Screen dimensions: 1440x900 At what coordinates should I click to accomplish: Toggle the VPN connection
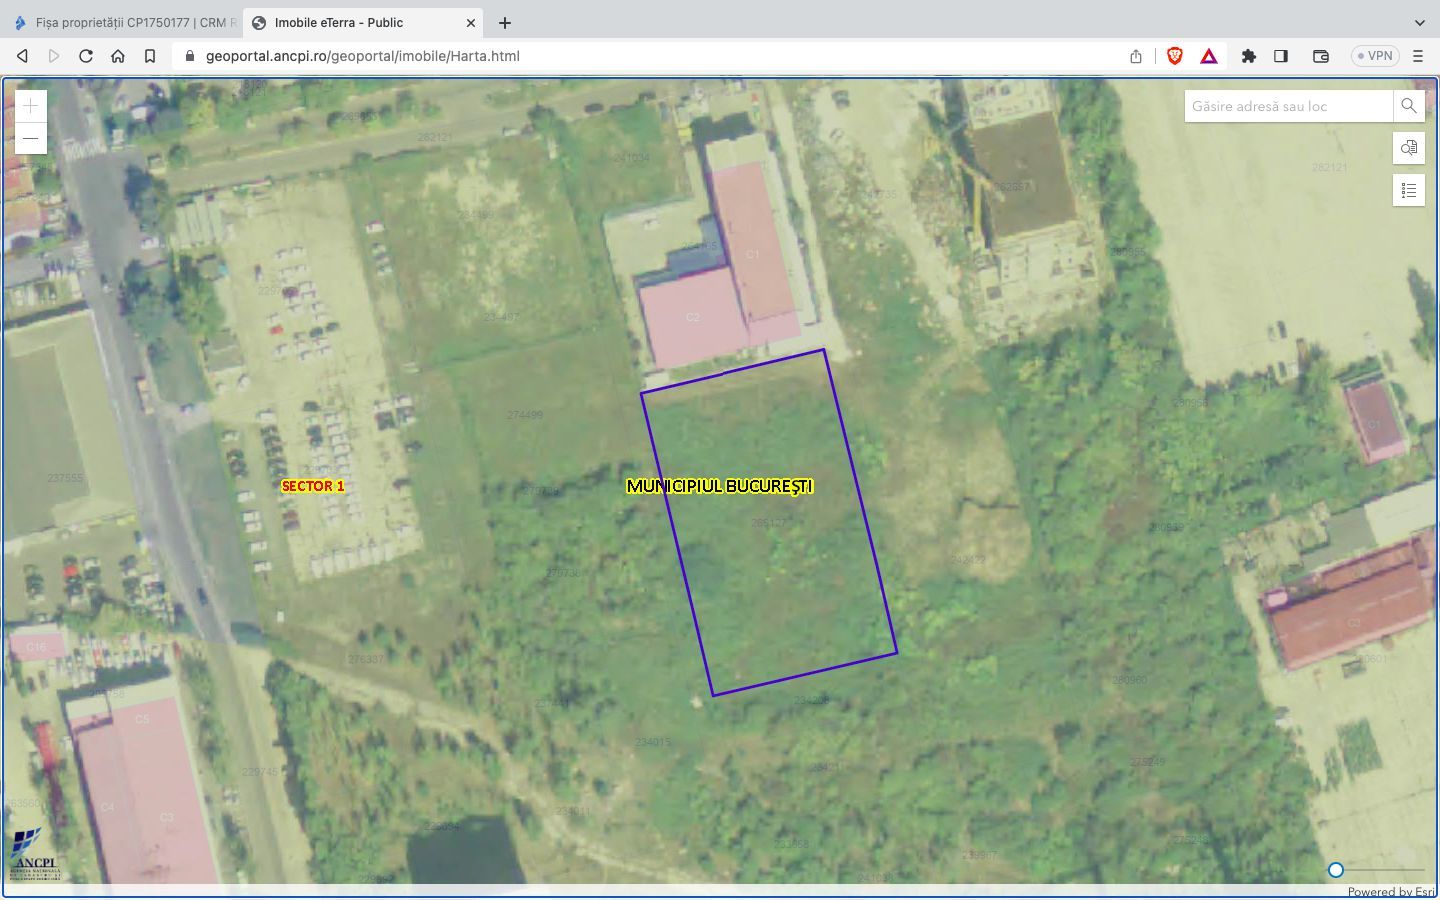pos(1375,56)
